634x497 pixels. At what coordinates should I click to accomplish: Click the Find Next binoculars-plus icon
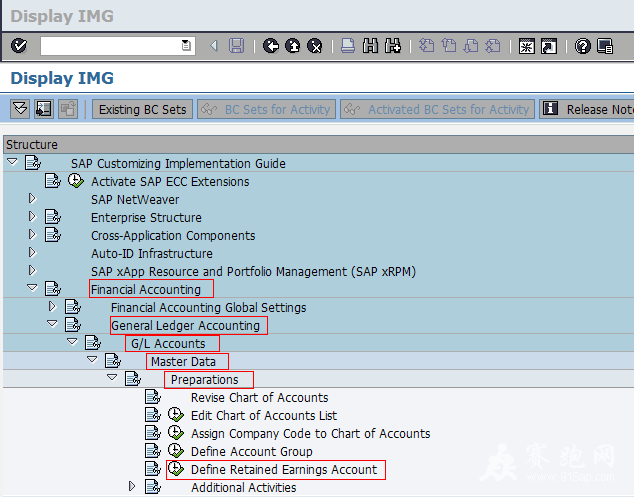393,46
